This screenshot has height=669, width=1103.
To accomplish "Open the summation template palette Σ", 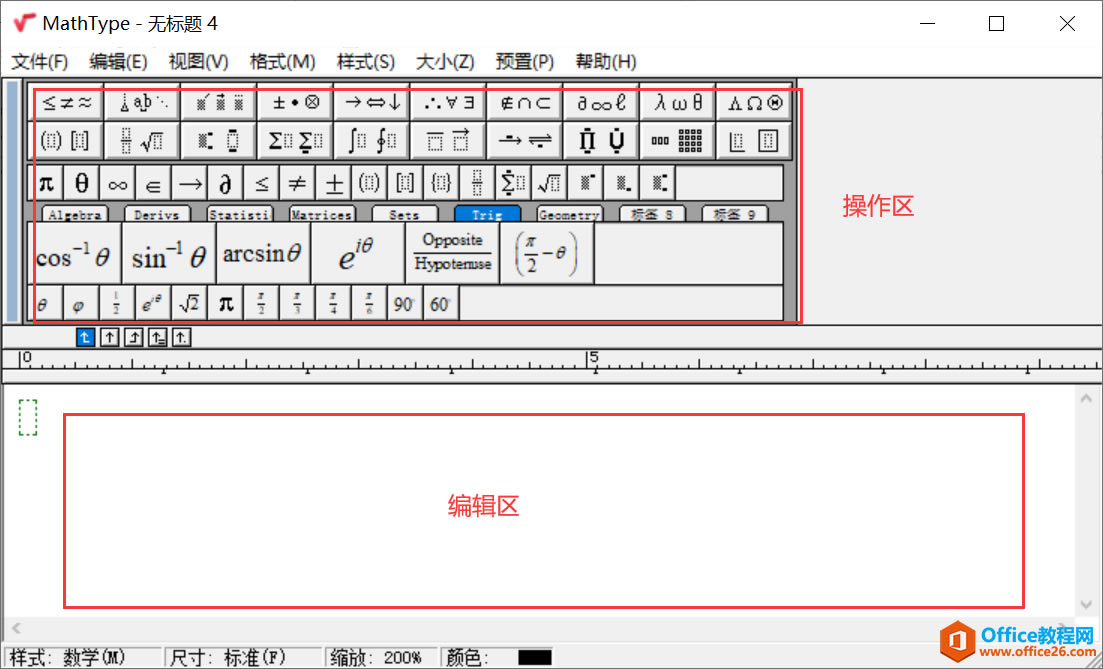I will tap(295, 141).
